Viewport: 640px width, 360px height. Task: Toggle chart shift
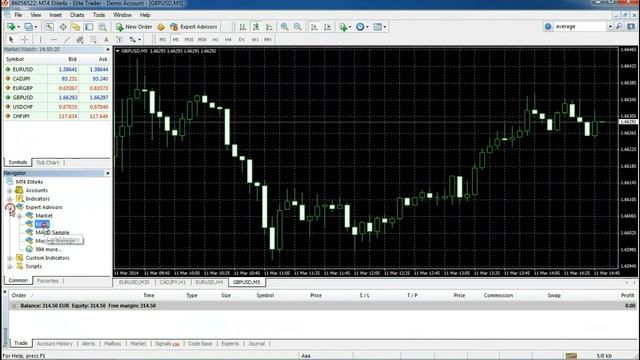327,27
